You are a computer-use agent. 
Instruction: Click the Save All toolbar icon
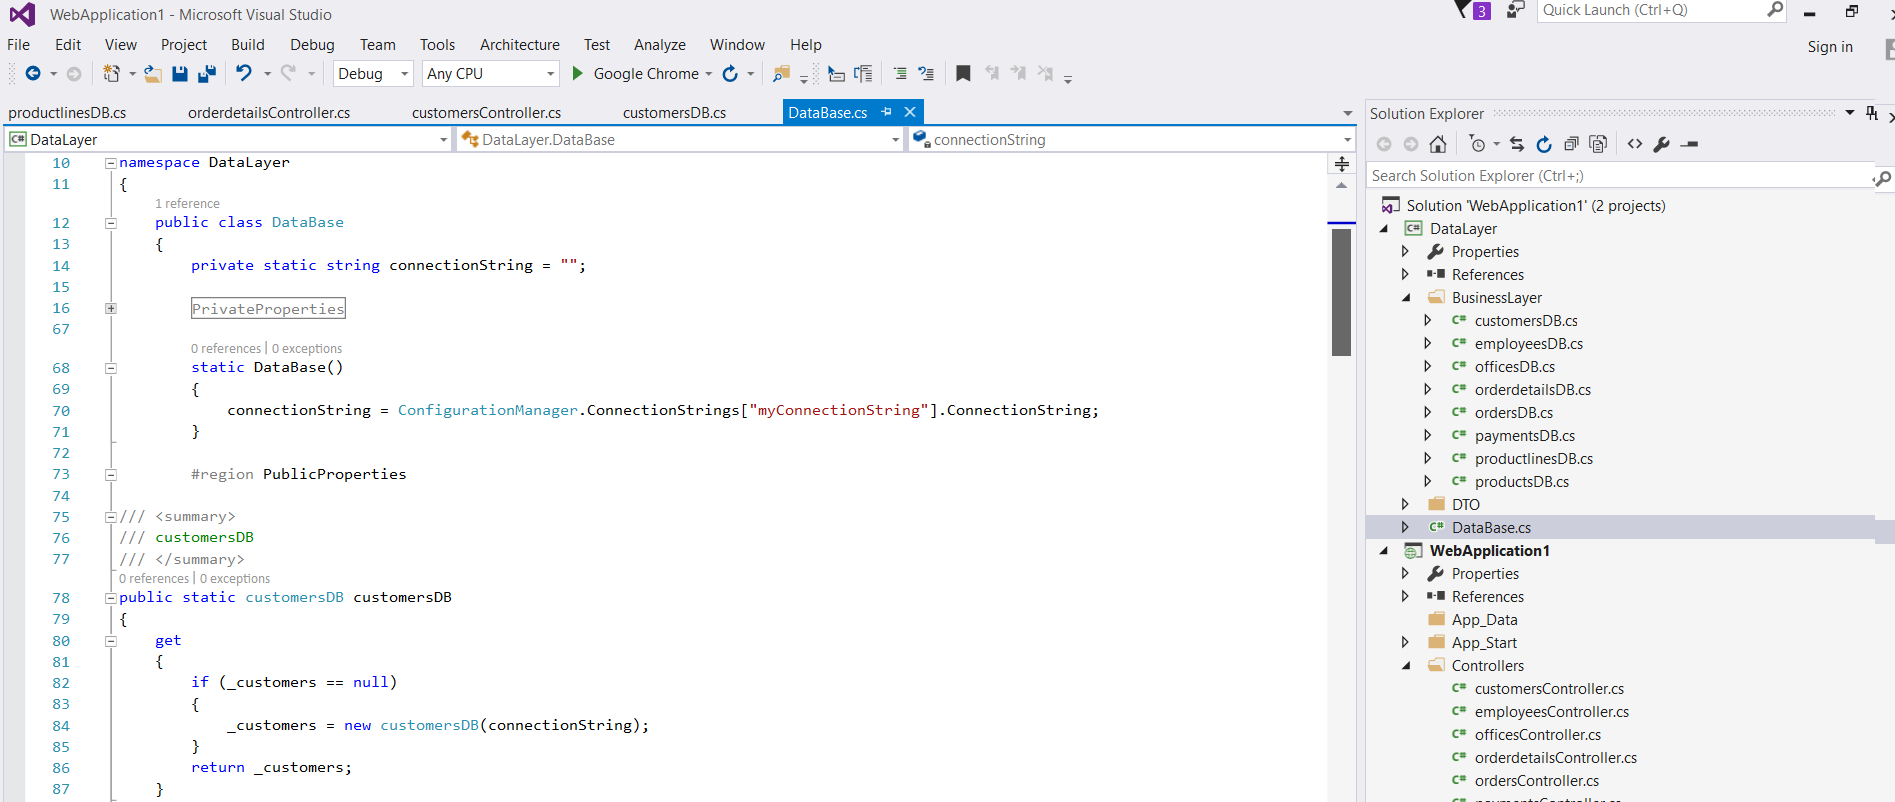pyautogui.click(x=207, y=74)
